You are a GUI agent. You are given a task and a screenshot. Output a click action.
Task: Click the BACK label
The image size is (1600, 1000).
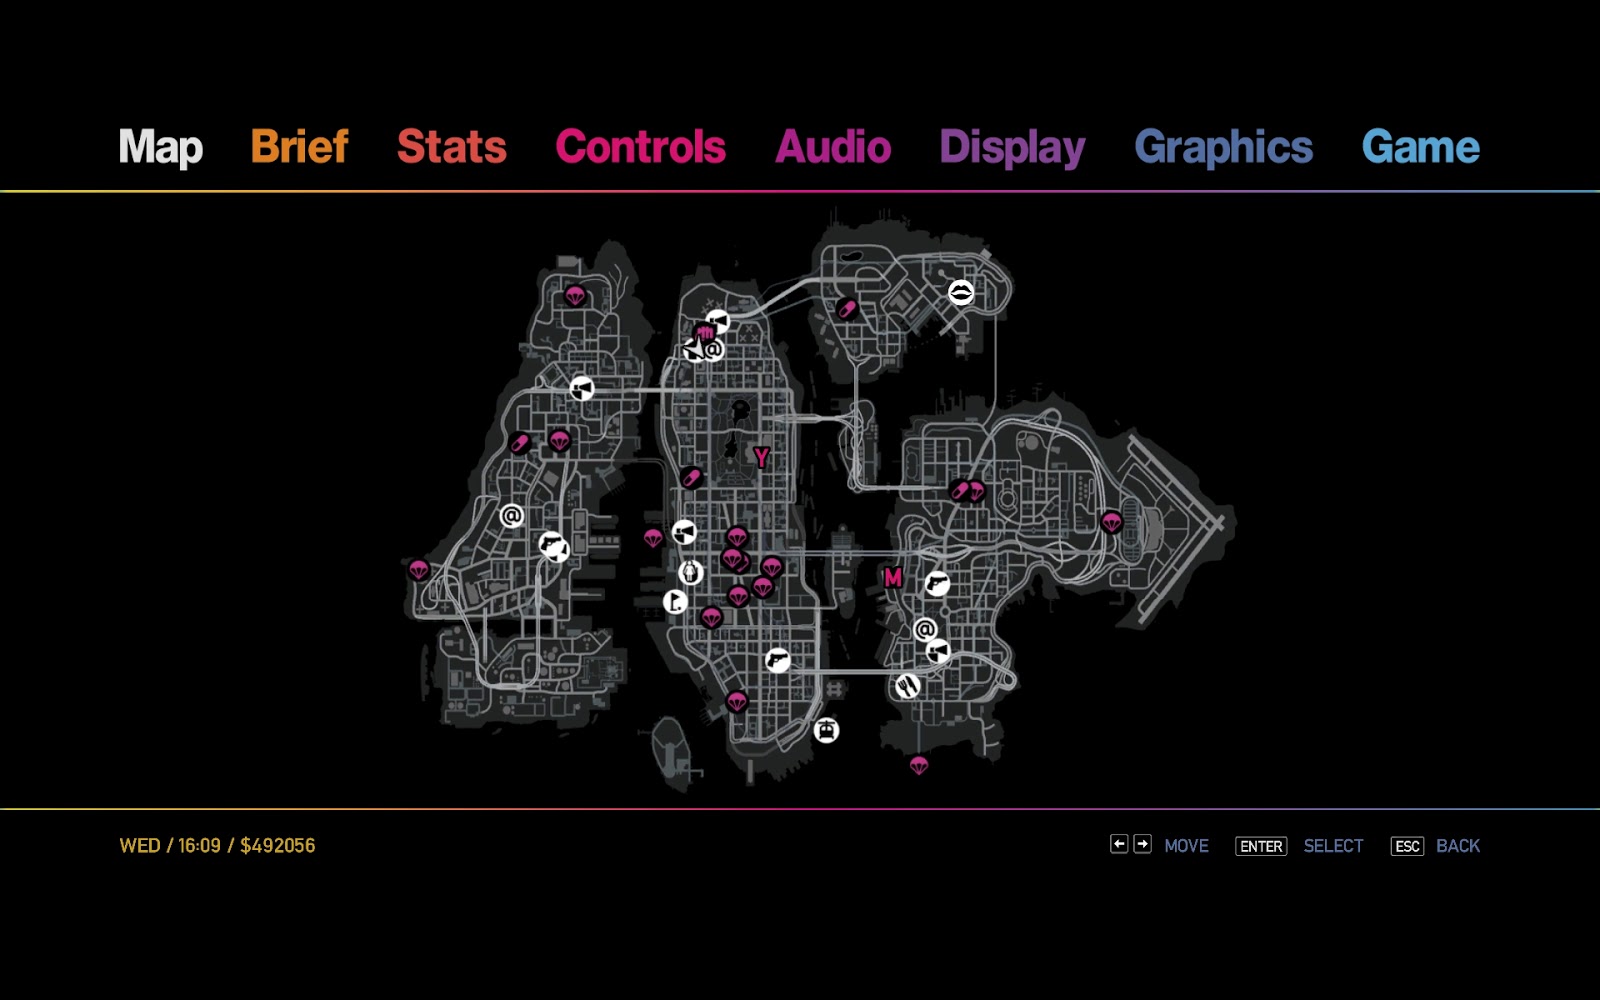click(1458, 846)
